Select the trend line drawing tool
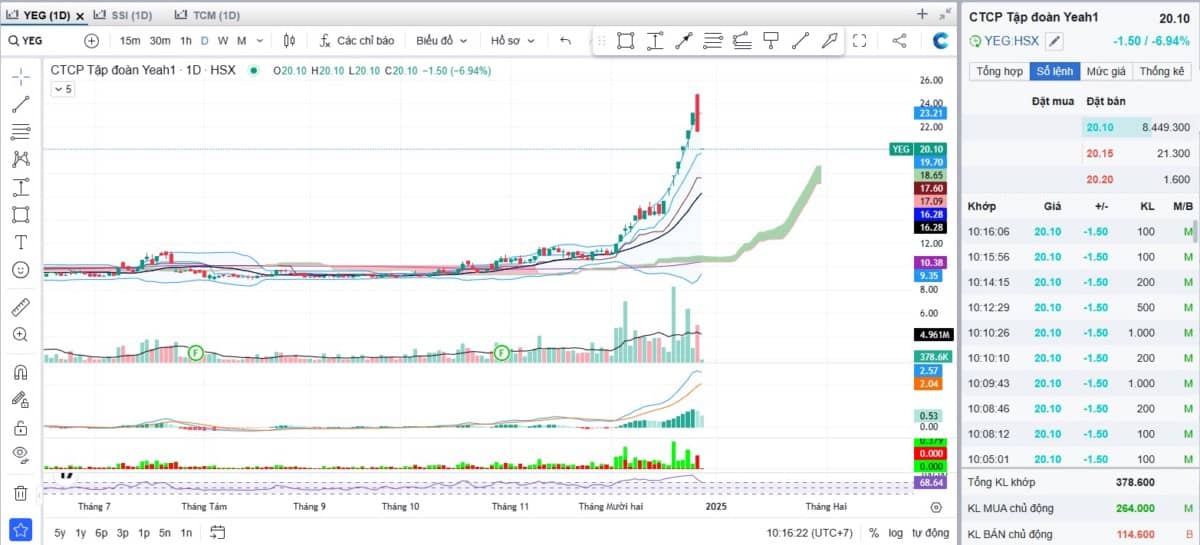1200x545 pixels. point(20,104)
